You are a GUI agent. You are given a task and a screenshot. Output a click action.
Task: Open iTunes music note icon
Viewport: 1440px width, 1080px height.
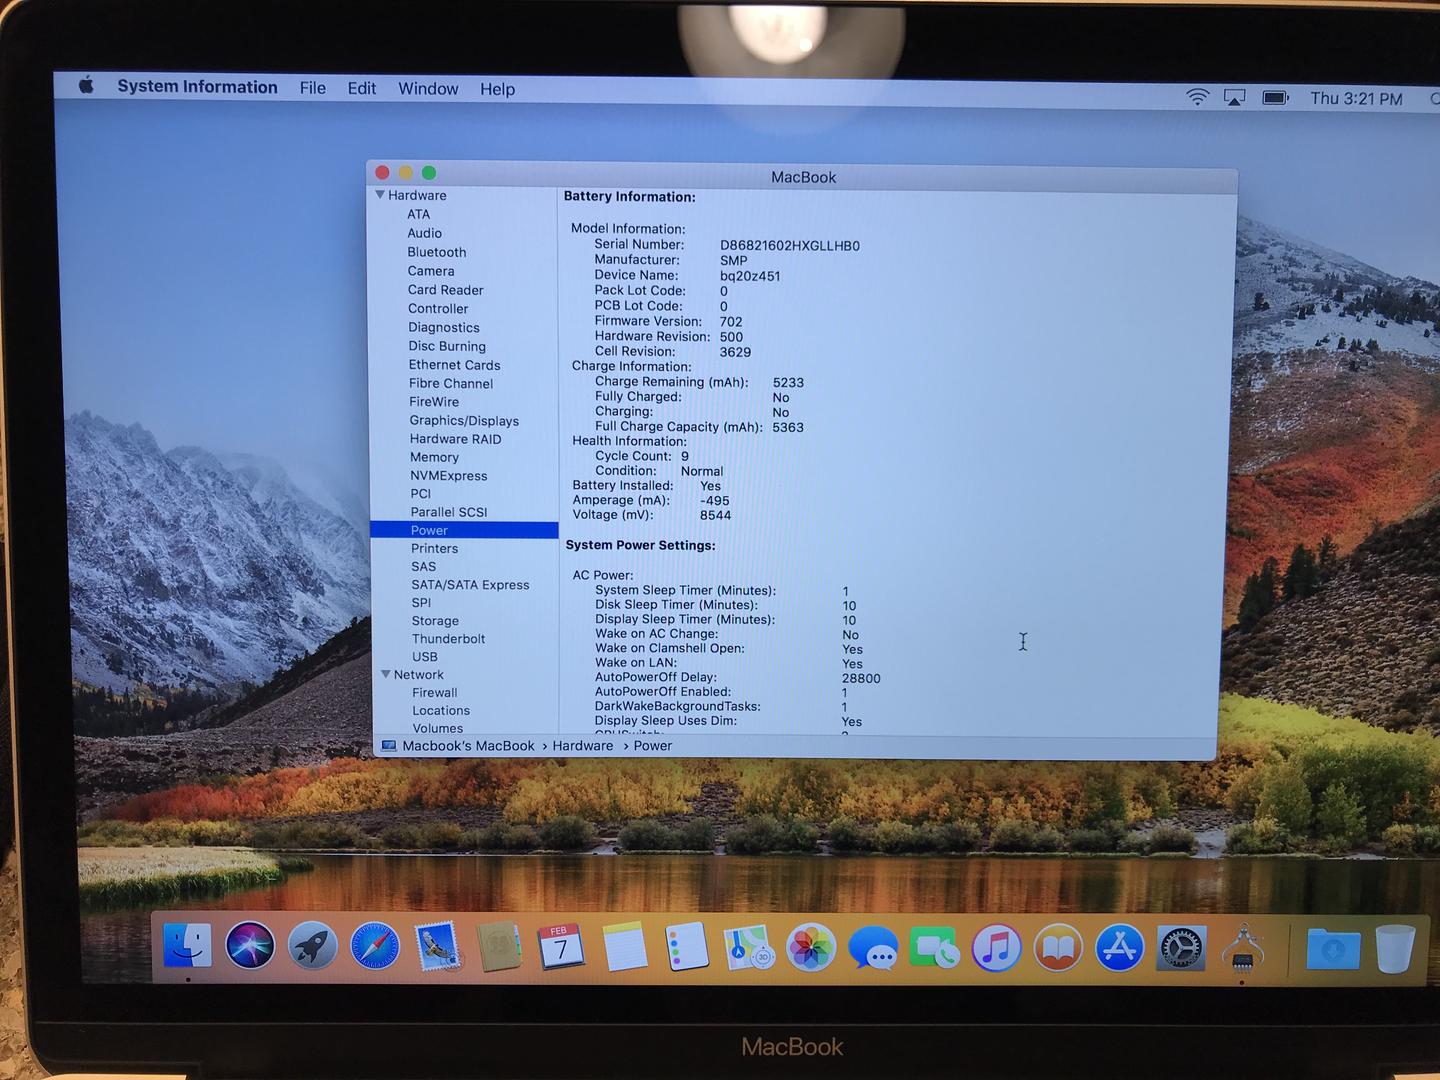996,947
